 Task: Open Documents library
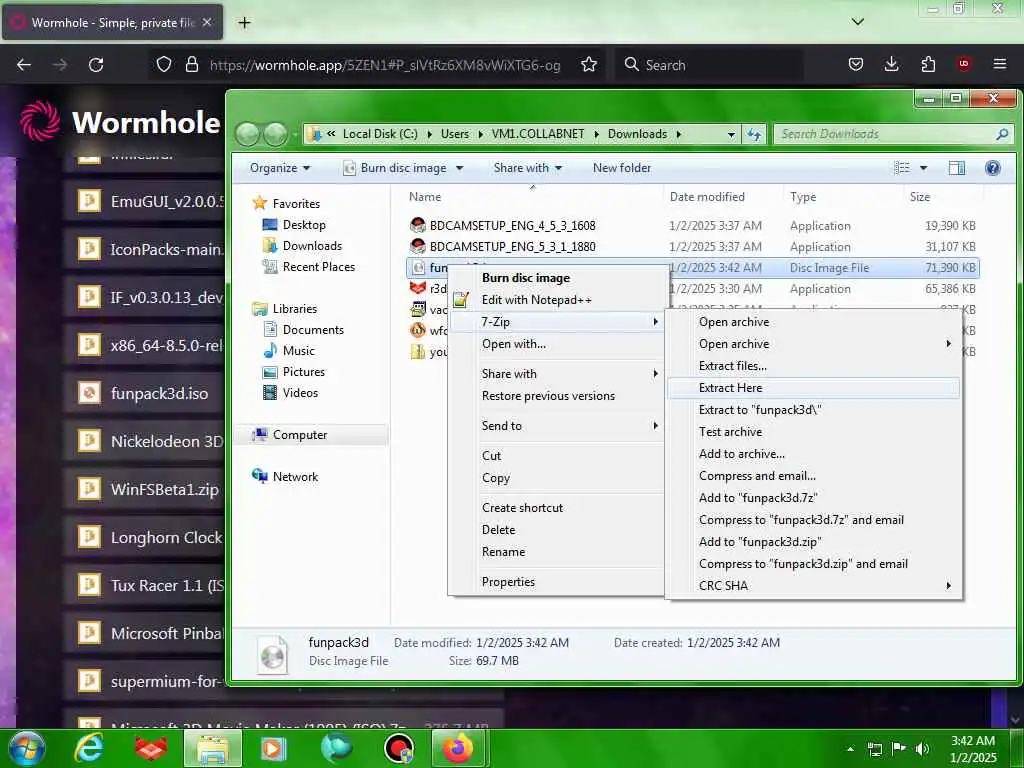tap(304, 330)
